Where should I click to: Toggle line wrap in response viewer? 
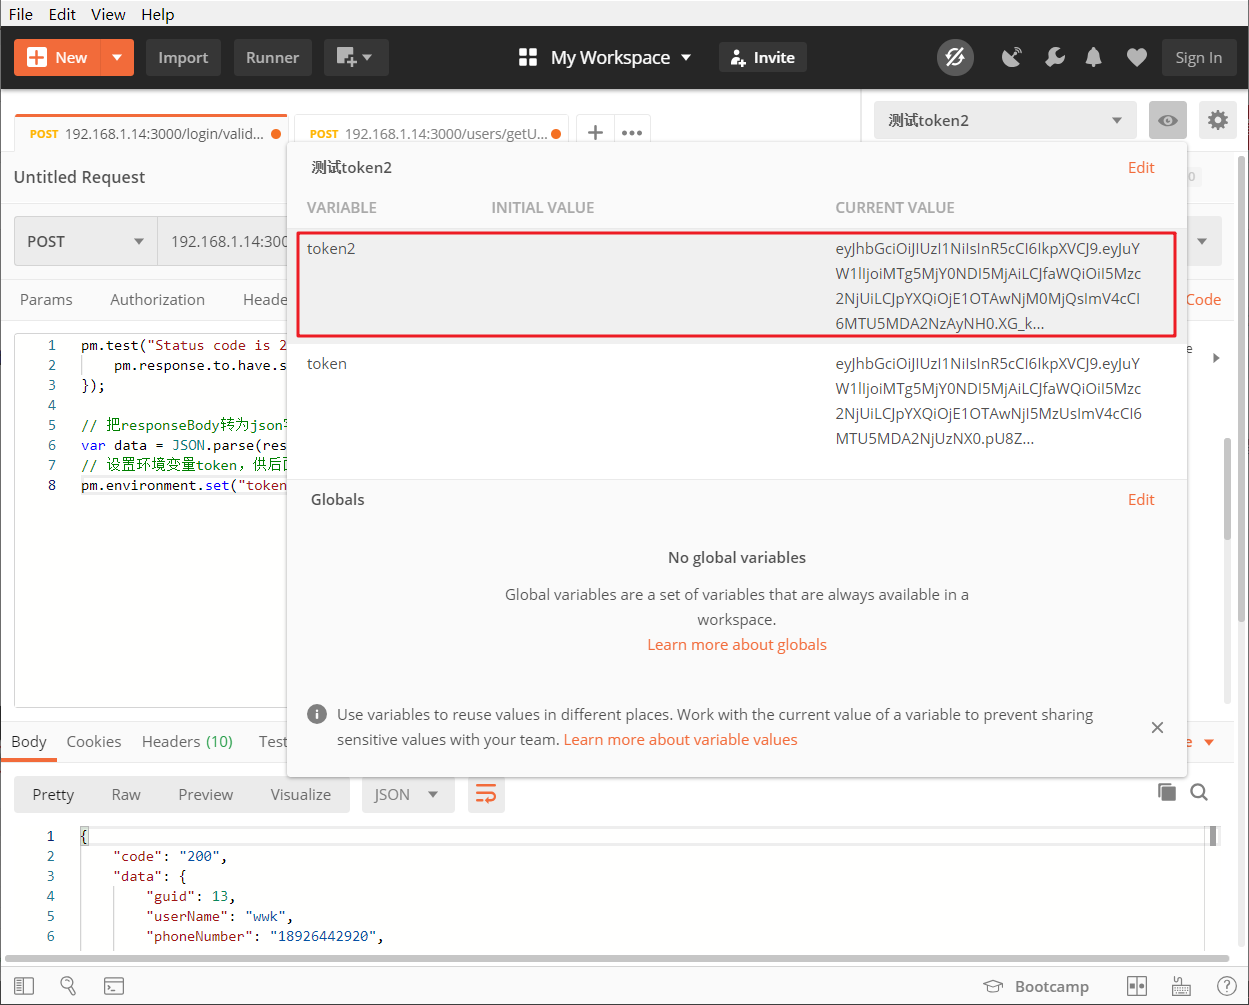pos(486,794)
